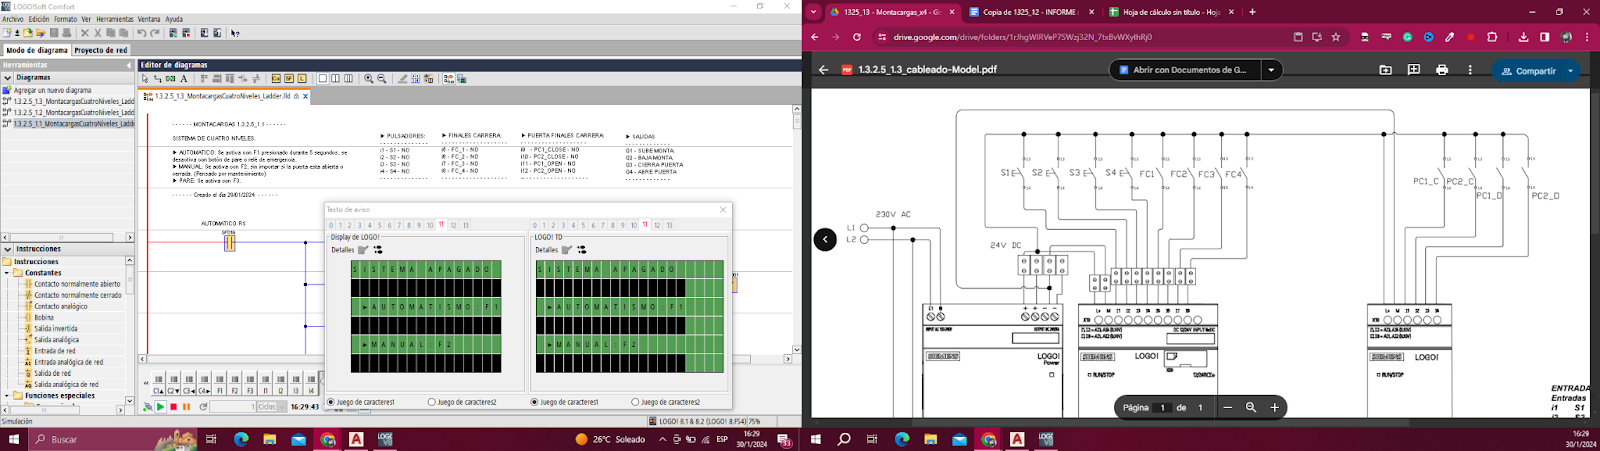Click the cycles number input field
The height and width of the screenshot is (451, 1600).
click(x=233, y=407)
